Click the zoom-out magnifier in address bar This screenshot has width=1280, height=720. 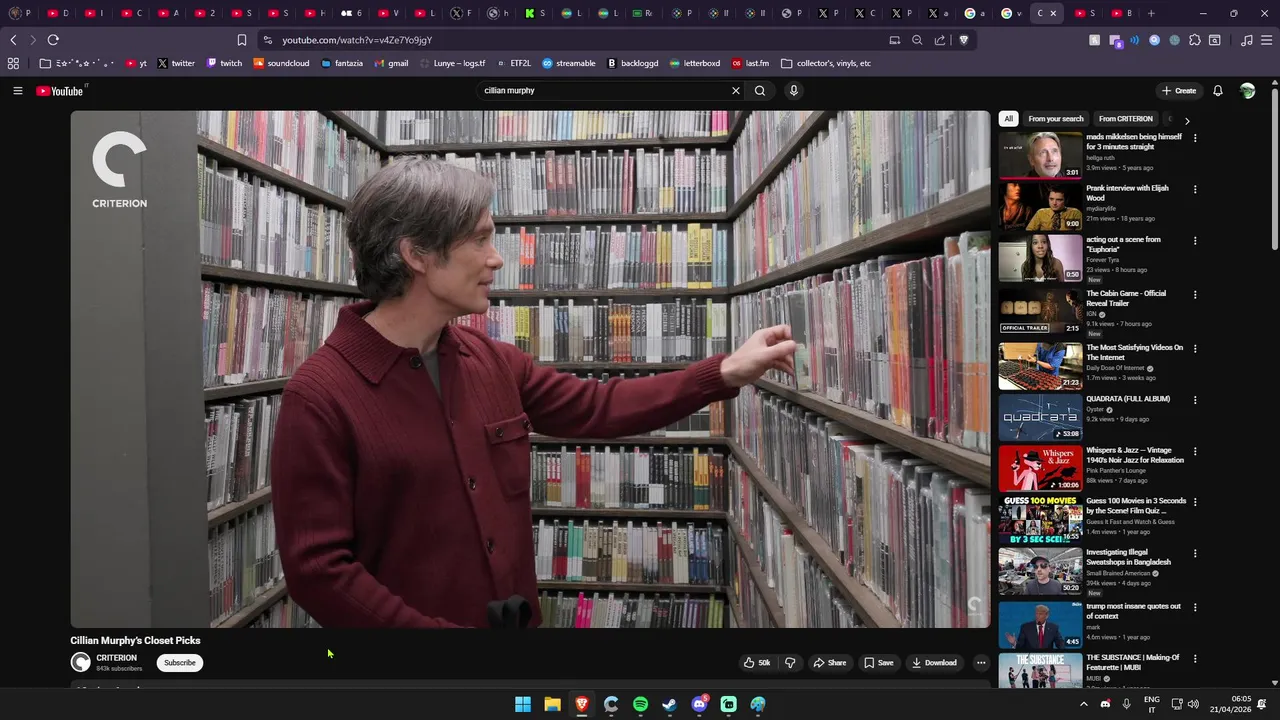tap(917, 40)
